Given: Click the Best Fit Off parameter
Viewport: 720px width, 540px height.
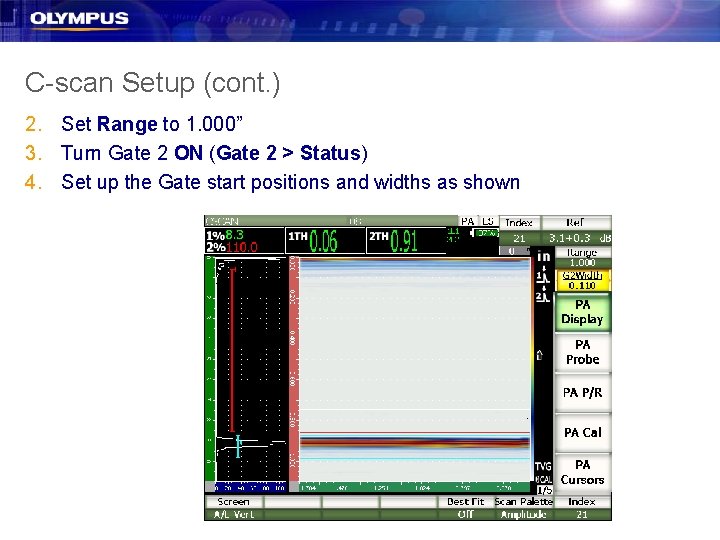Looking at the screenshot, I should coord(465,508).
